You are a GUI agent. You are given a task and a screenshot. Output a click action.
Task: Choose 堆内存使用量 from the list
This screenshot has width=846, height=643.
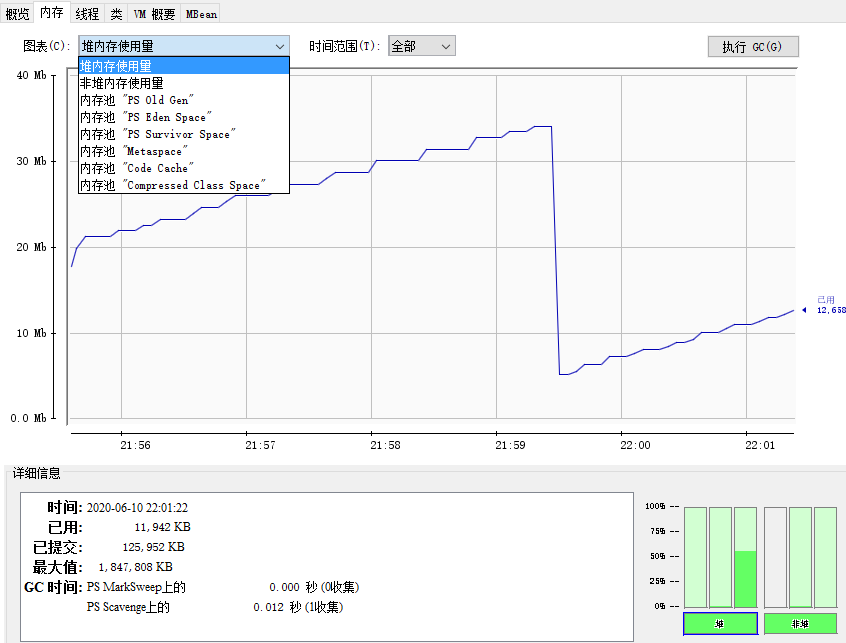tap(183, 66)
